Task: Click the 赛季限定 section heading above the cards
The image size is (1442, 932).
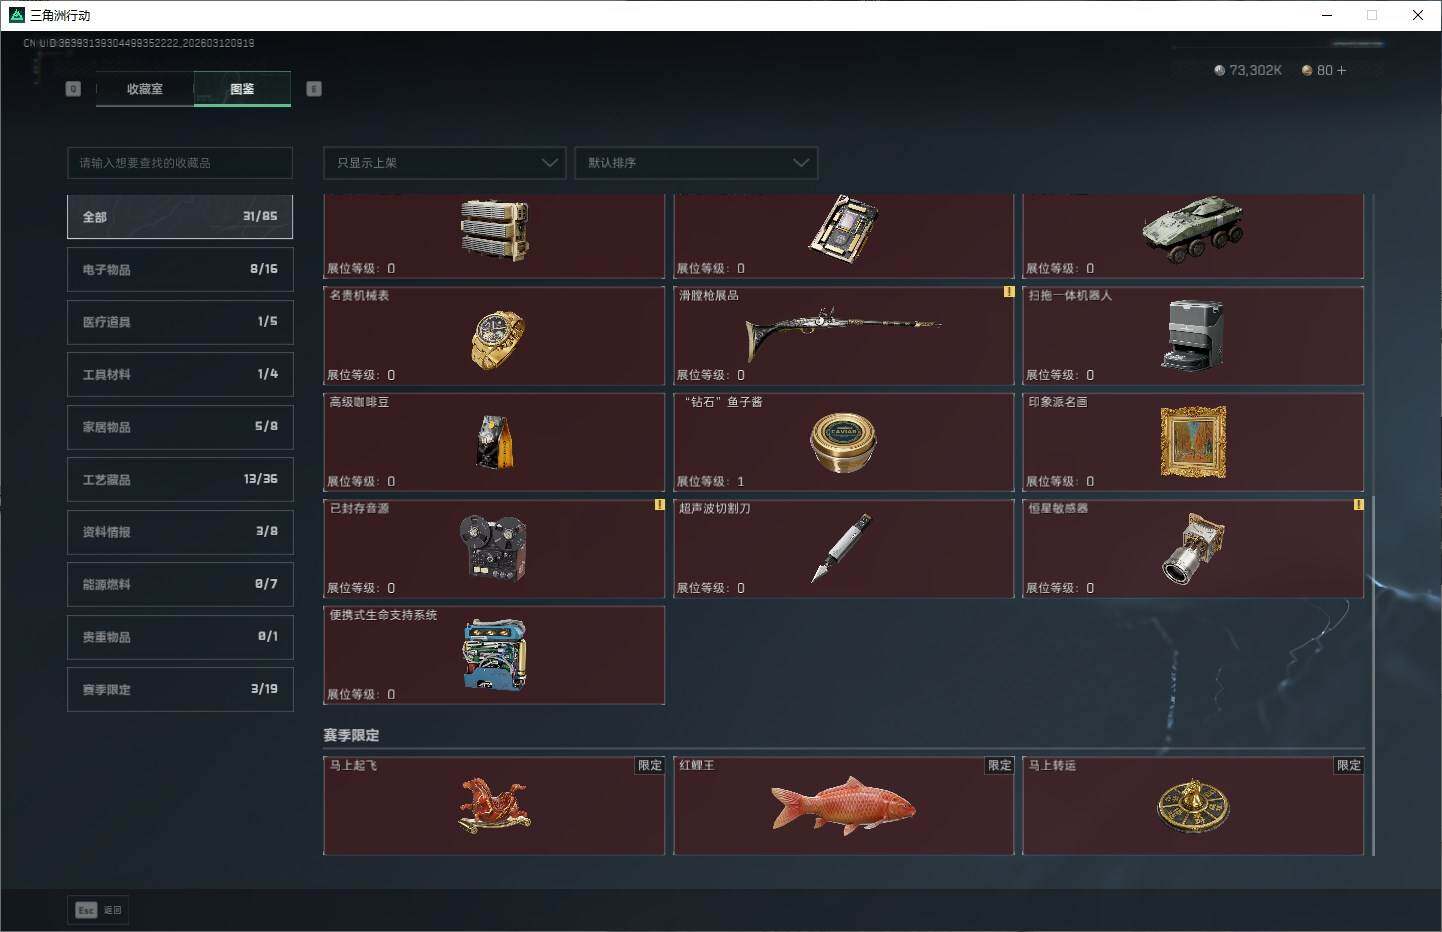Action: click(351, 735)
